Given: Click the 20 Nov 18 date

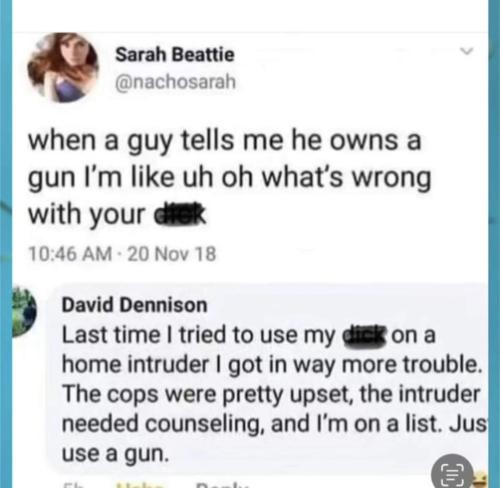Looking at the screenshot, I should 172,254.
